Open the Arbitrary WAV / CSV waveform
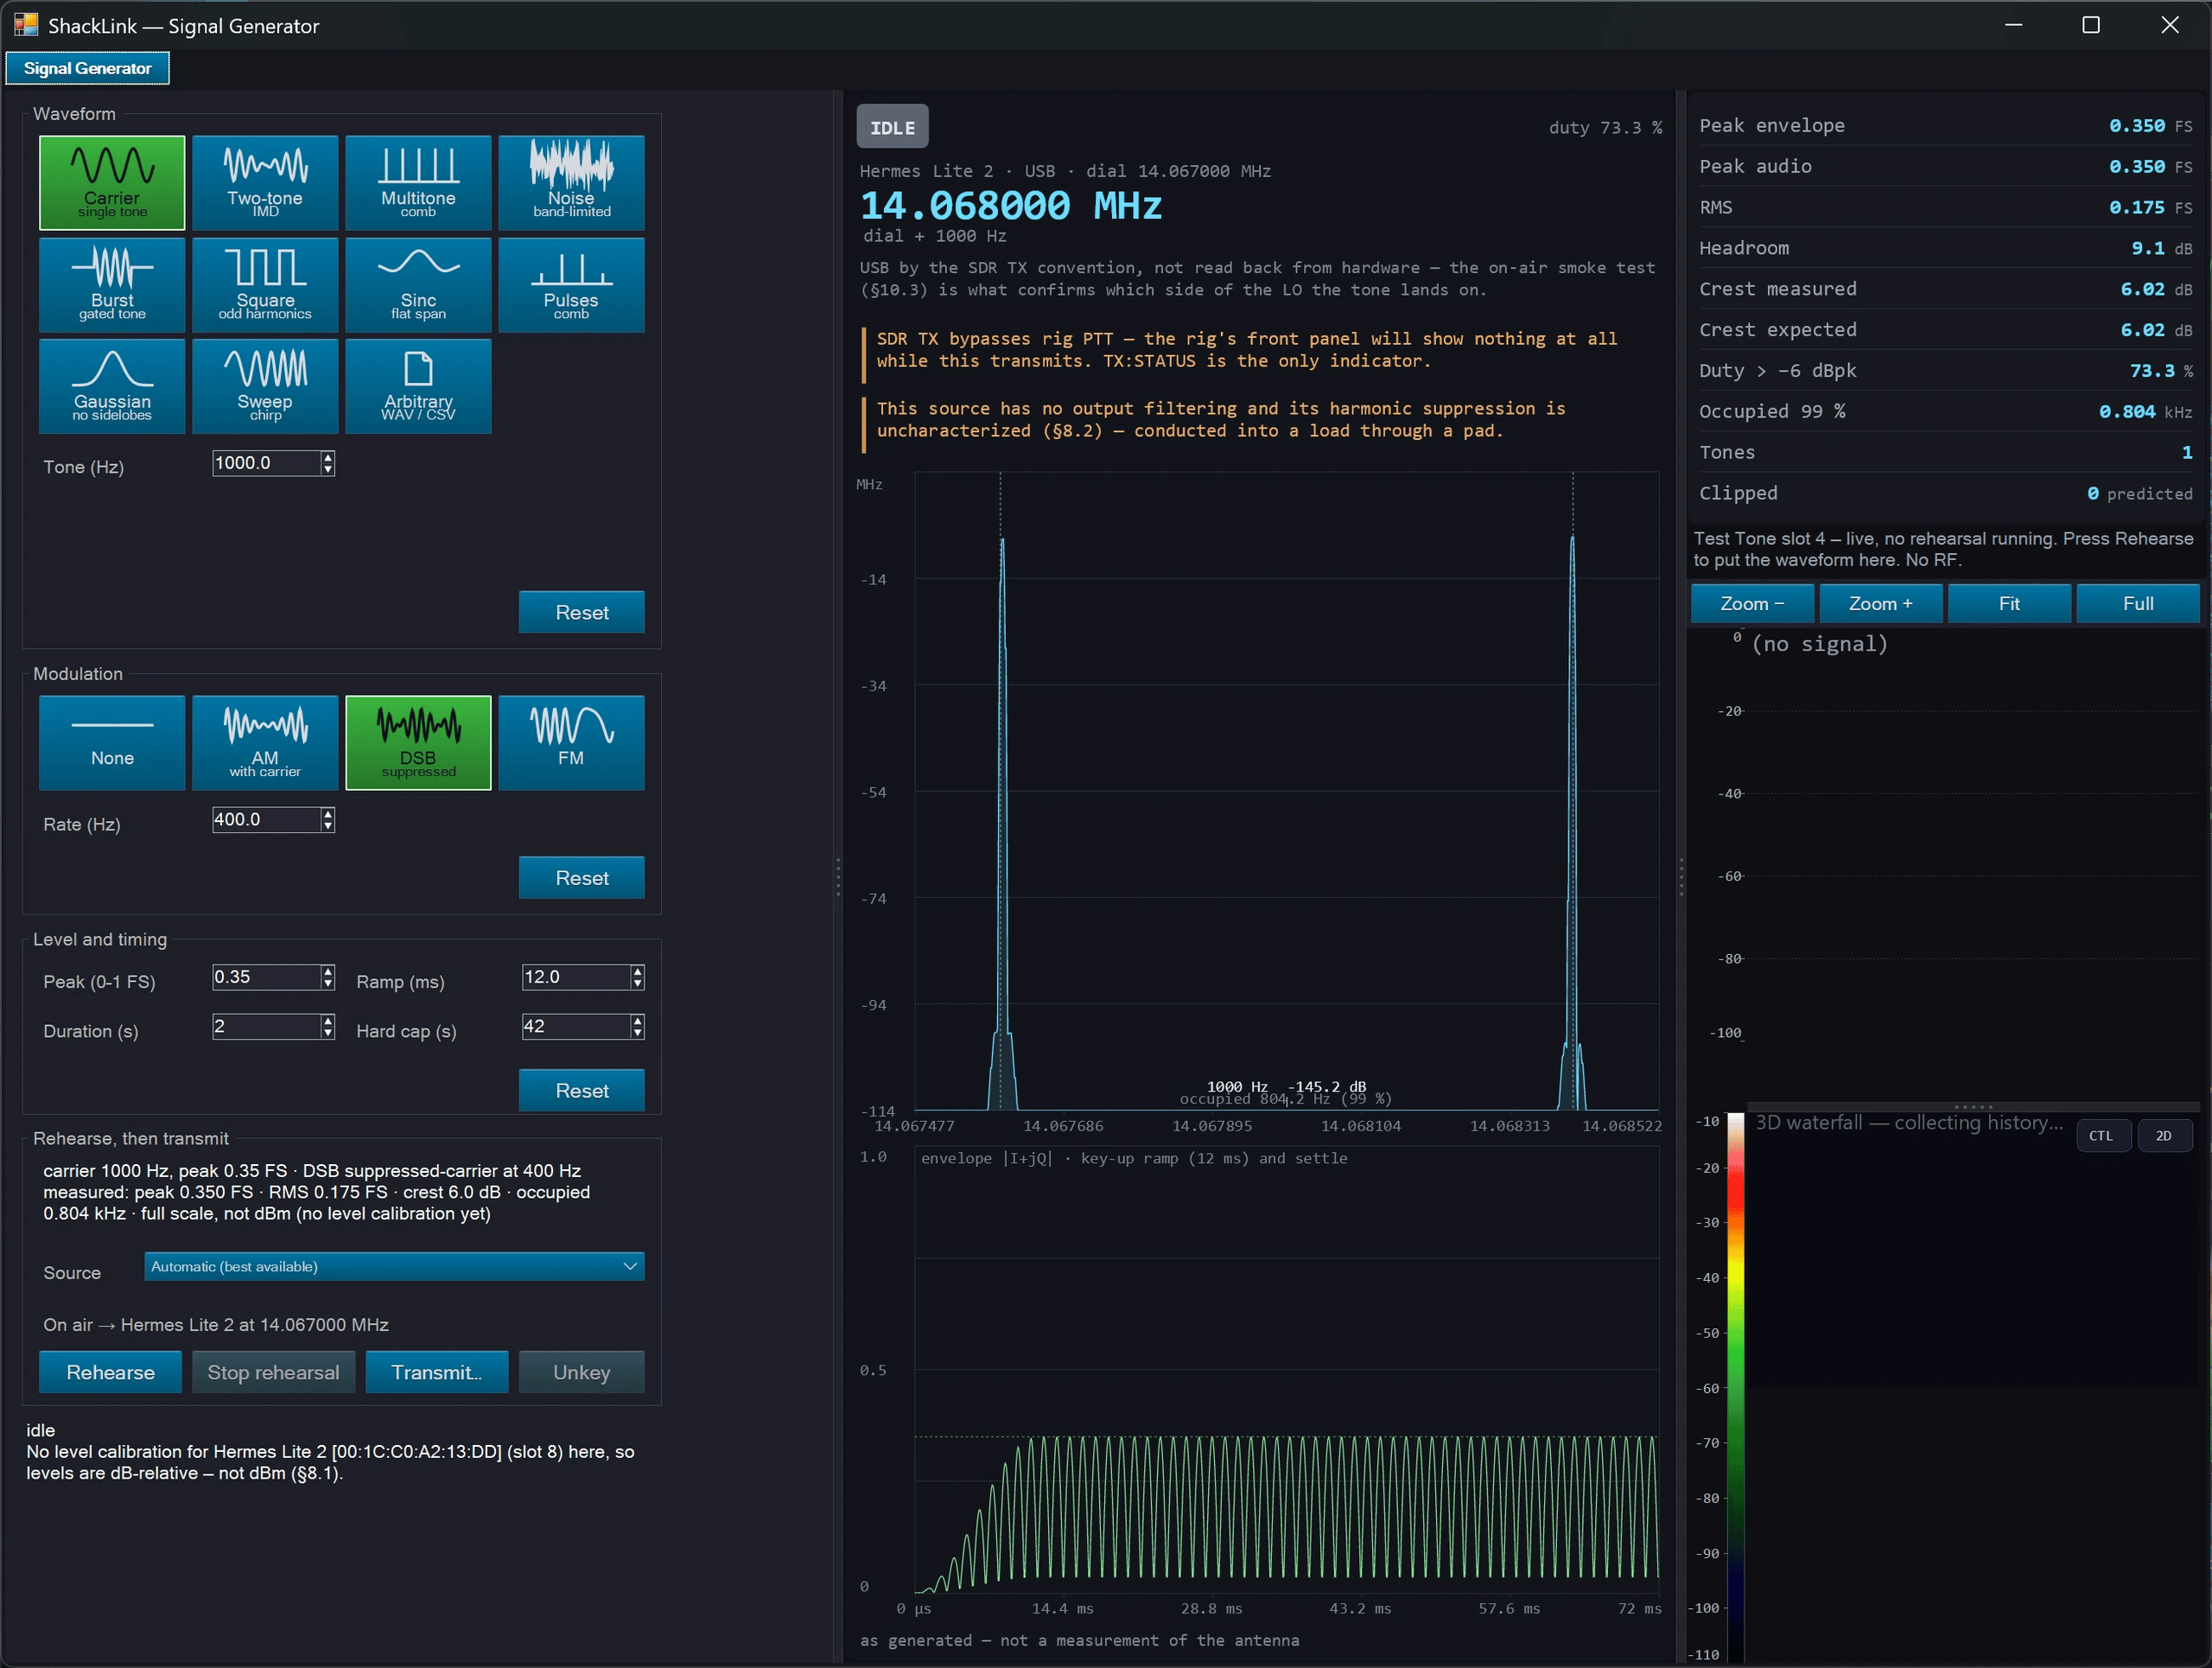 [x=418, y=386]
